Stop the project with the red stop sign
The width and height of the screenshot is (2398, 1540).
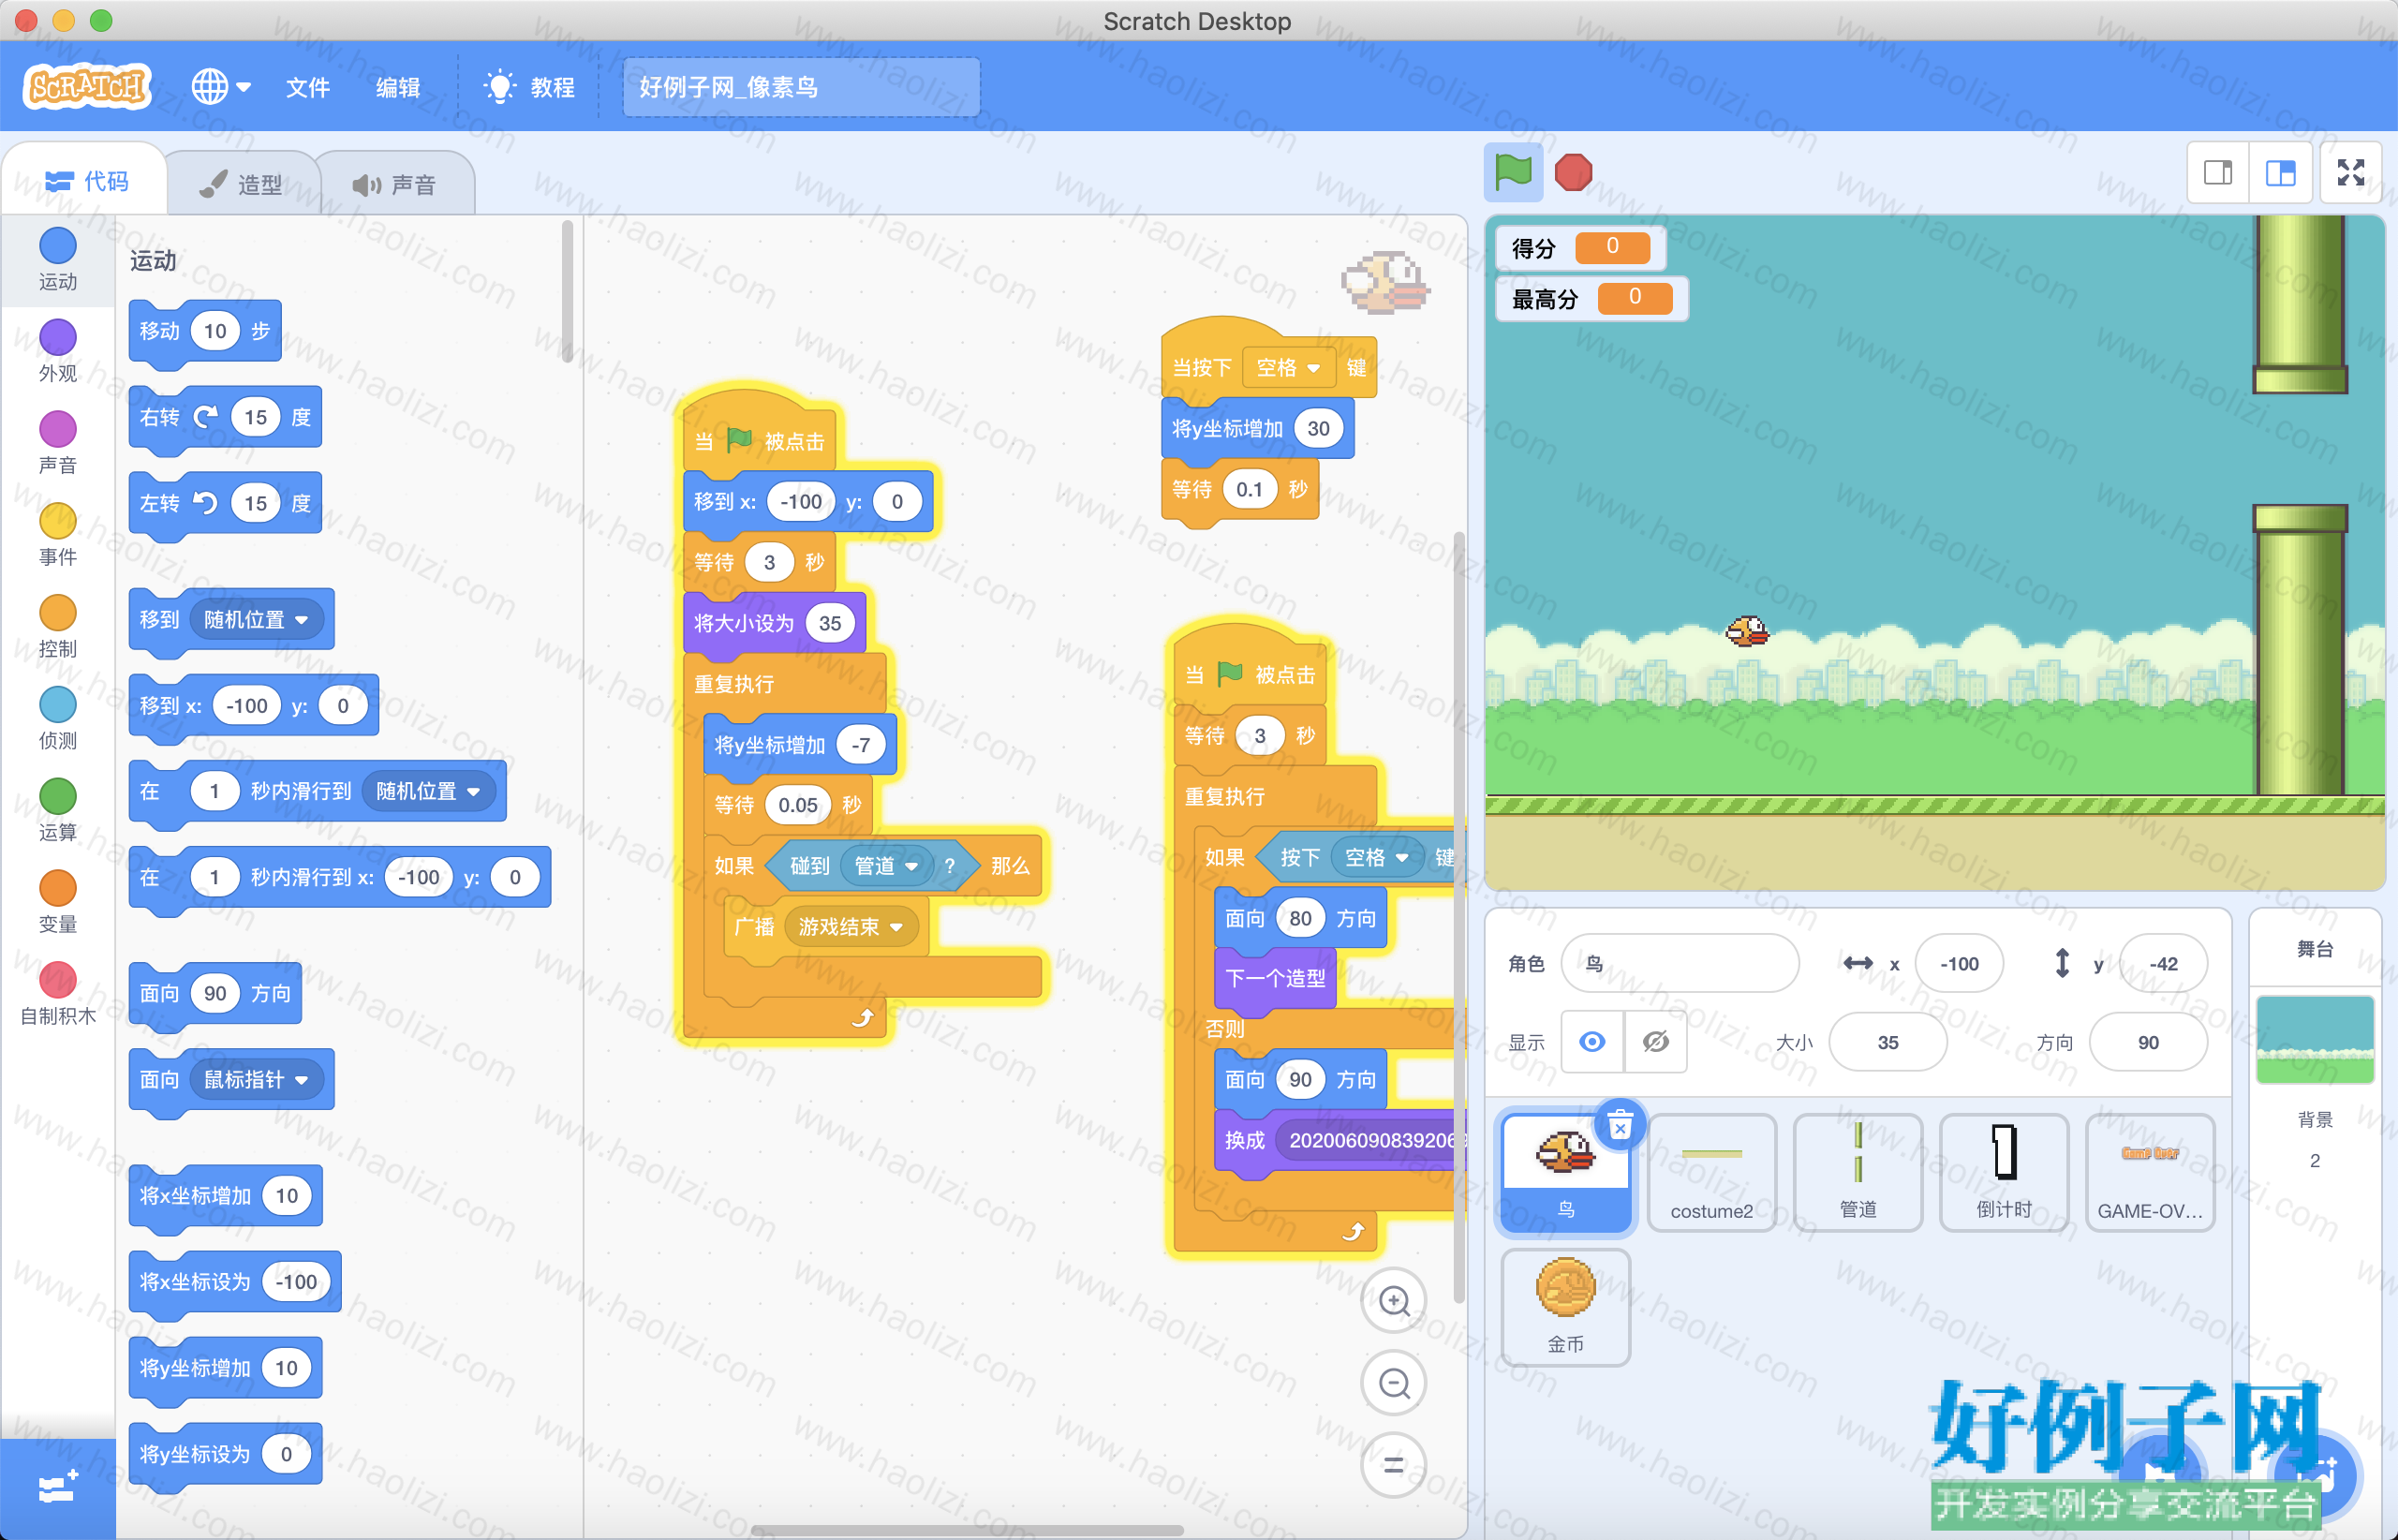coord(1573,172)
